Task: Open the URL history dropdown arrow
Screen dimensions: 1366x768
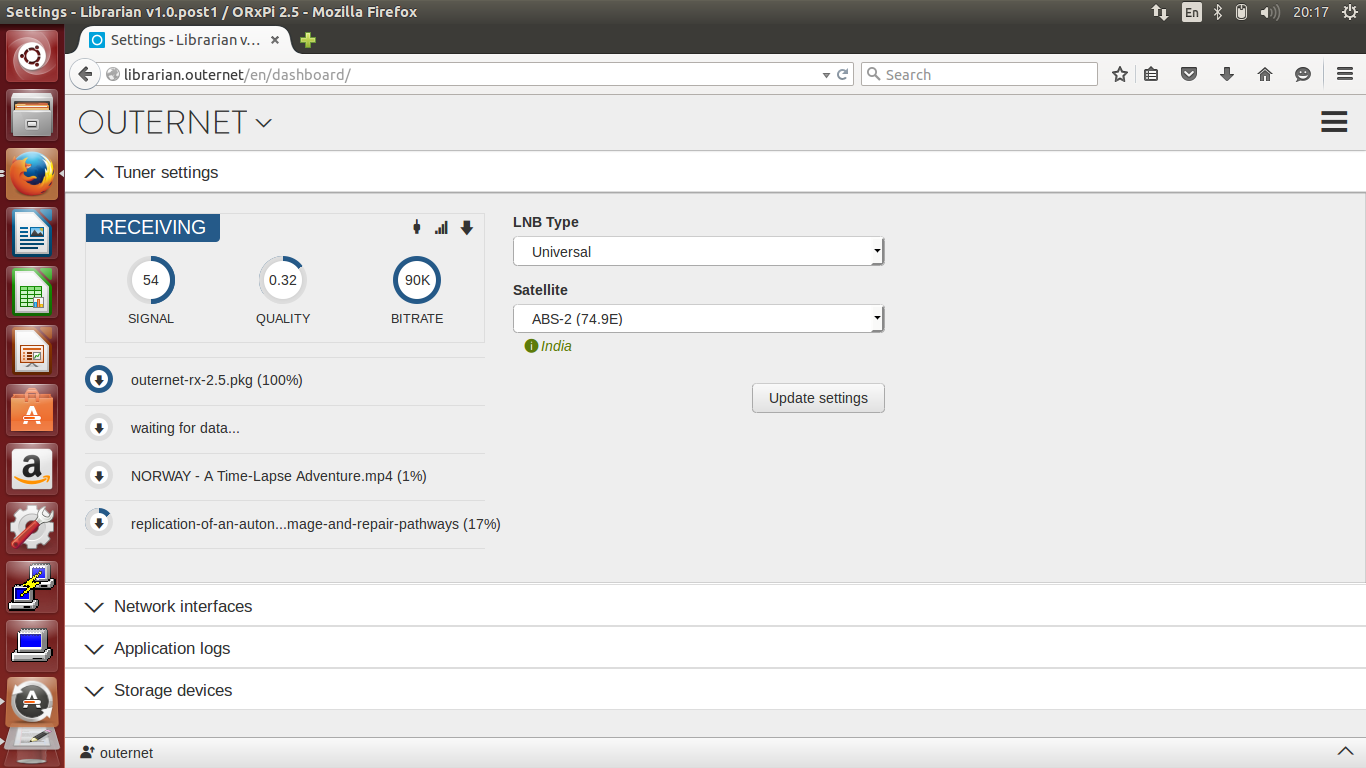Action: (x=826, y=75)
